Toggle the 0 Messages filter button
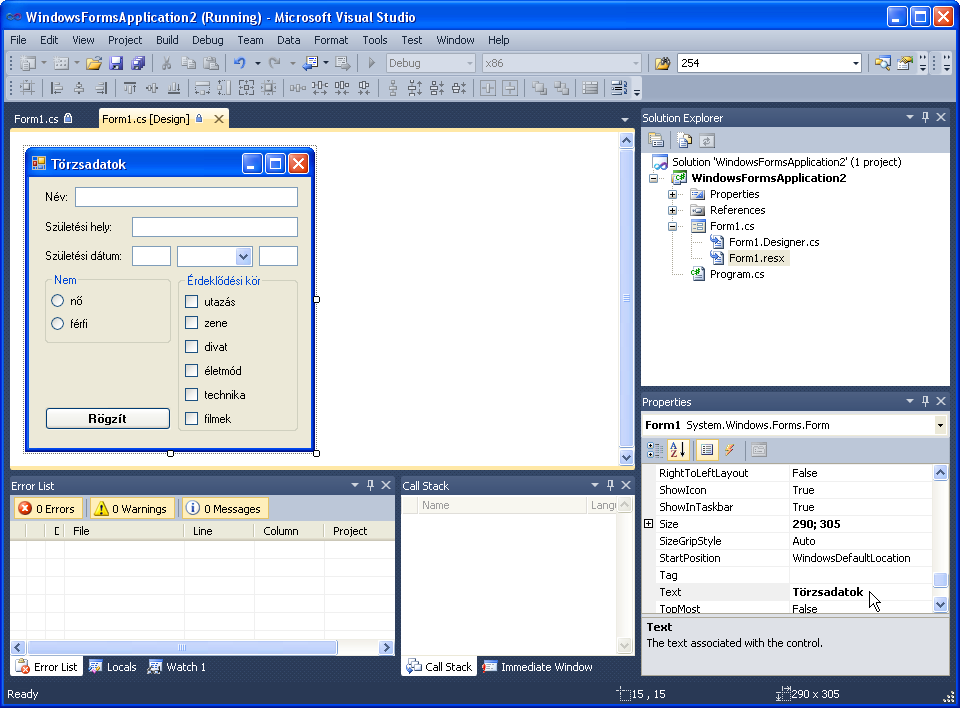 (226, 508)
